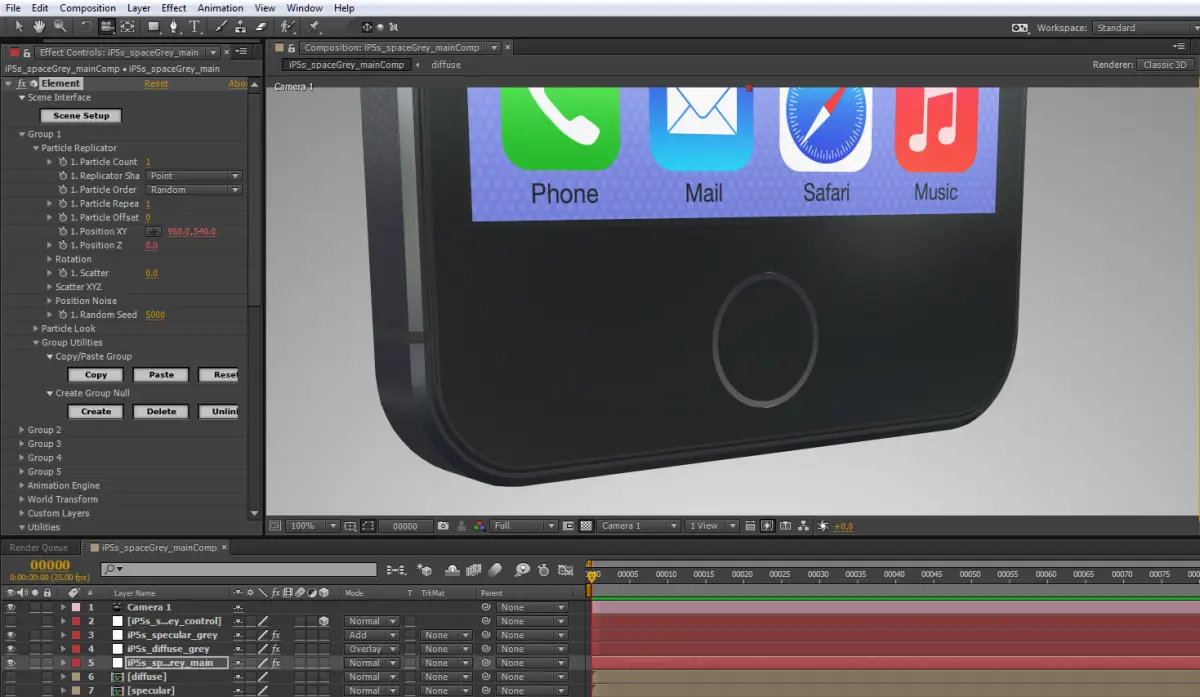Viewport: 1200px width, 697px height.
Task: Click the Copy group button
Action: (96, 375)
